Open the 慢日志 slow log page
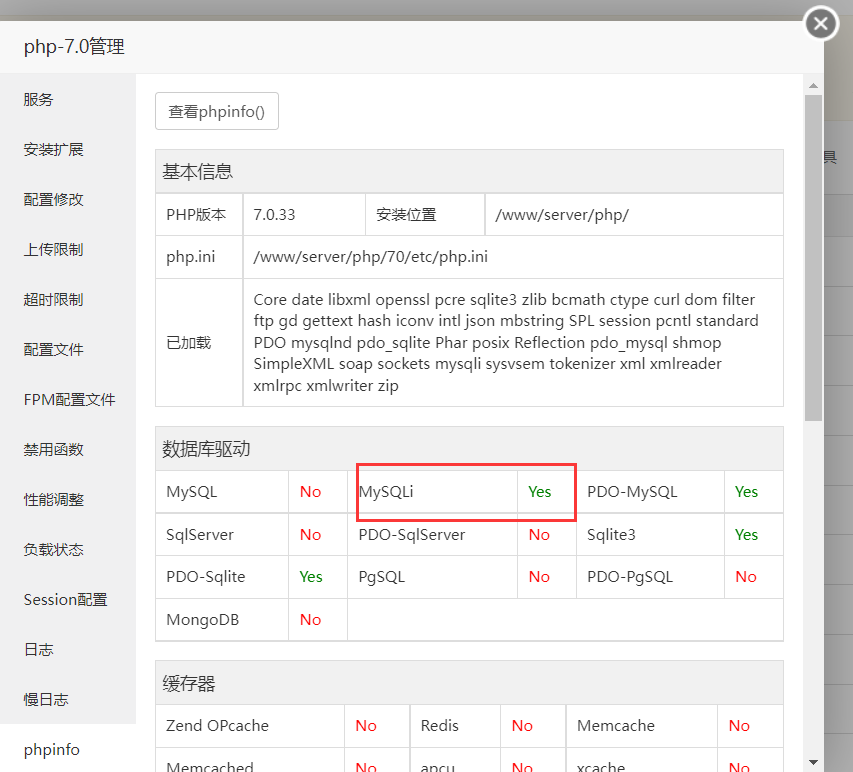 (x=46, y=700)
